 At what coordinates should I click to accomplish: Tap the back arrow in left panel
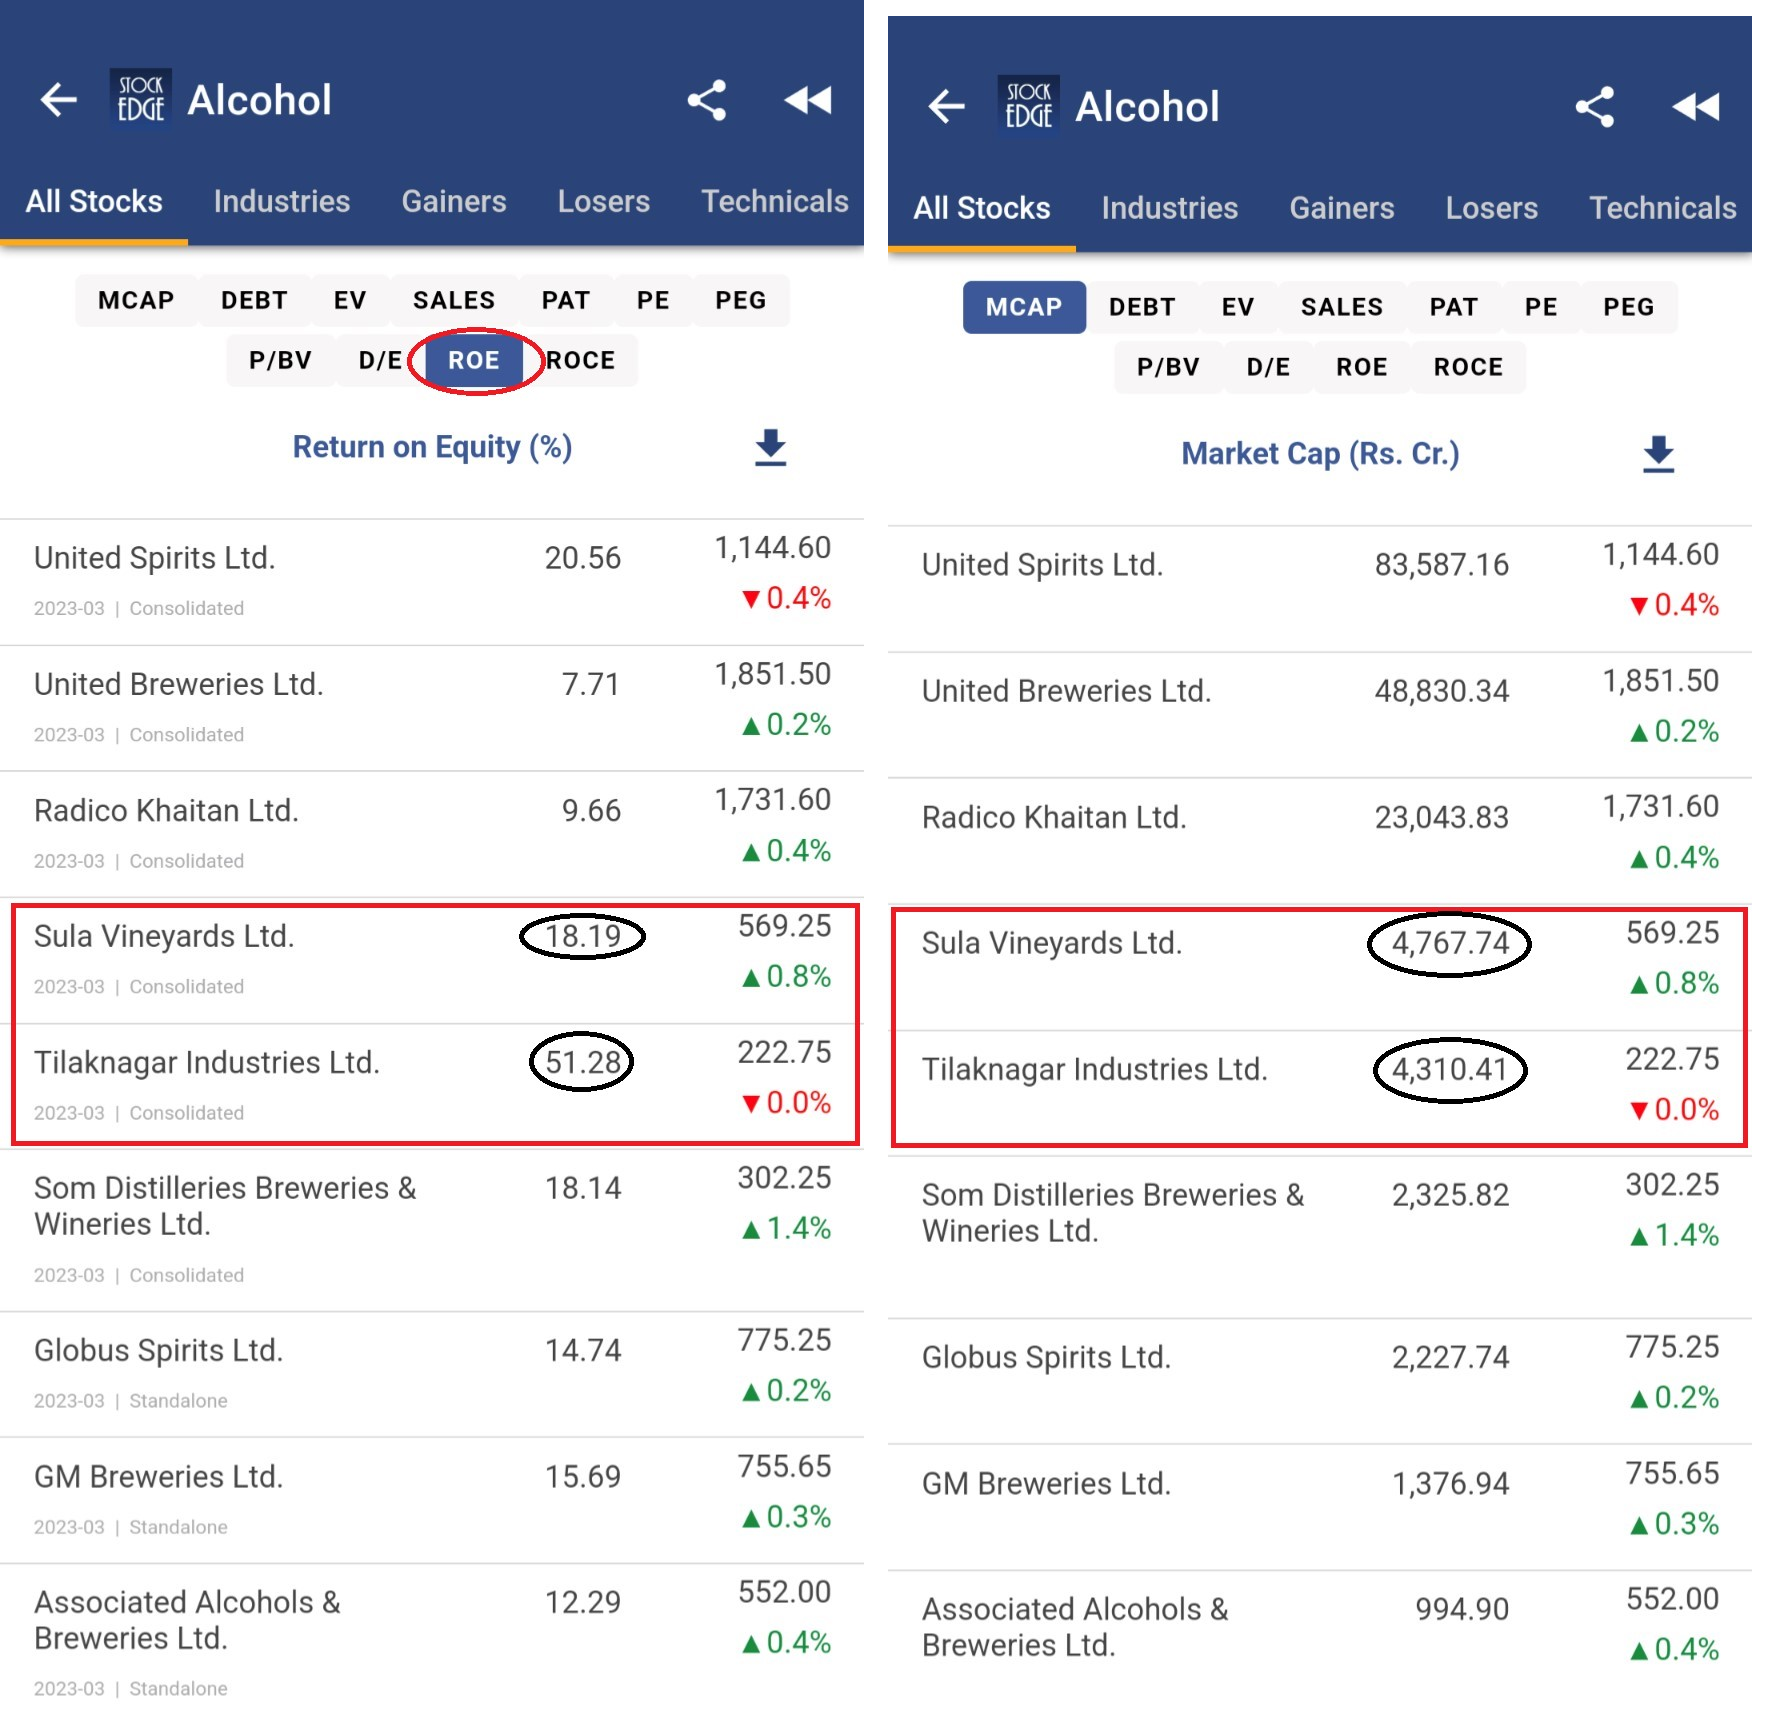59,100
